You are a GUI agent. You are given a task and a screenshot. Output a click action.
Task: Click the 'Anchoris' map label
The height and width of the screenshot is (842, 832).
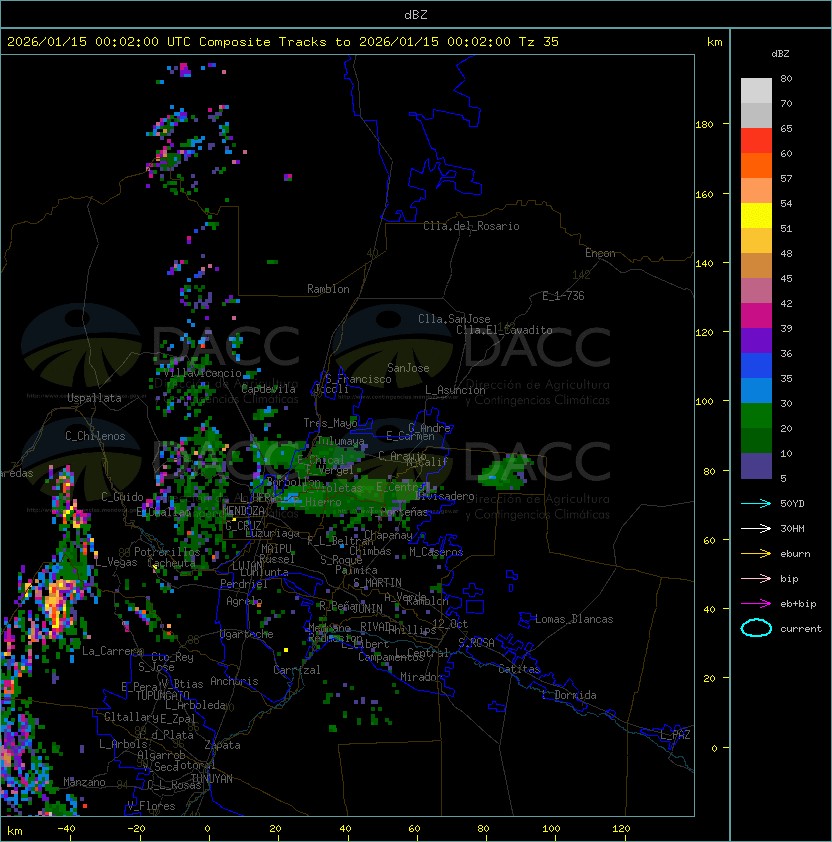[234, 681]
